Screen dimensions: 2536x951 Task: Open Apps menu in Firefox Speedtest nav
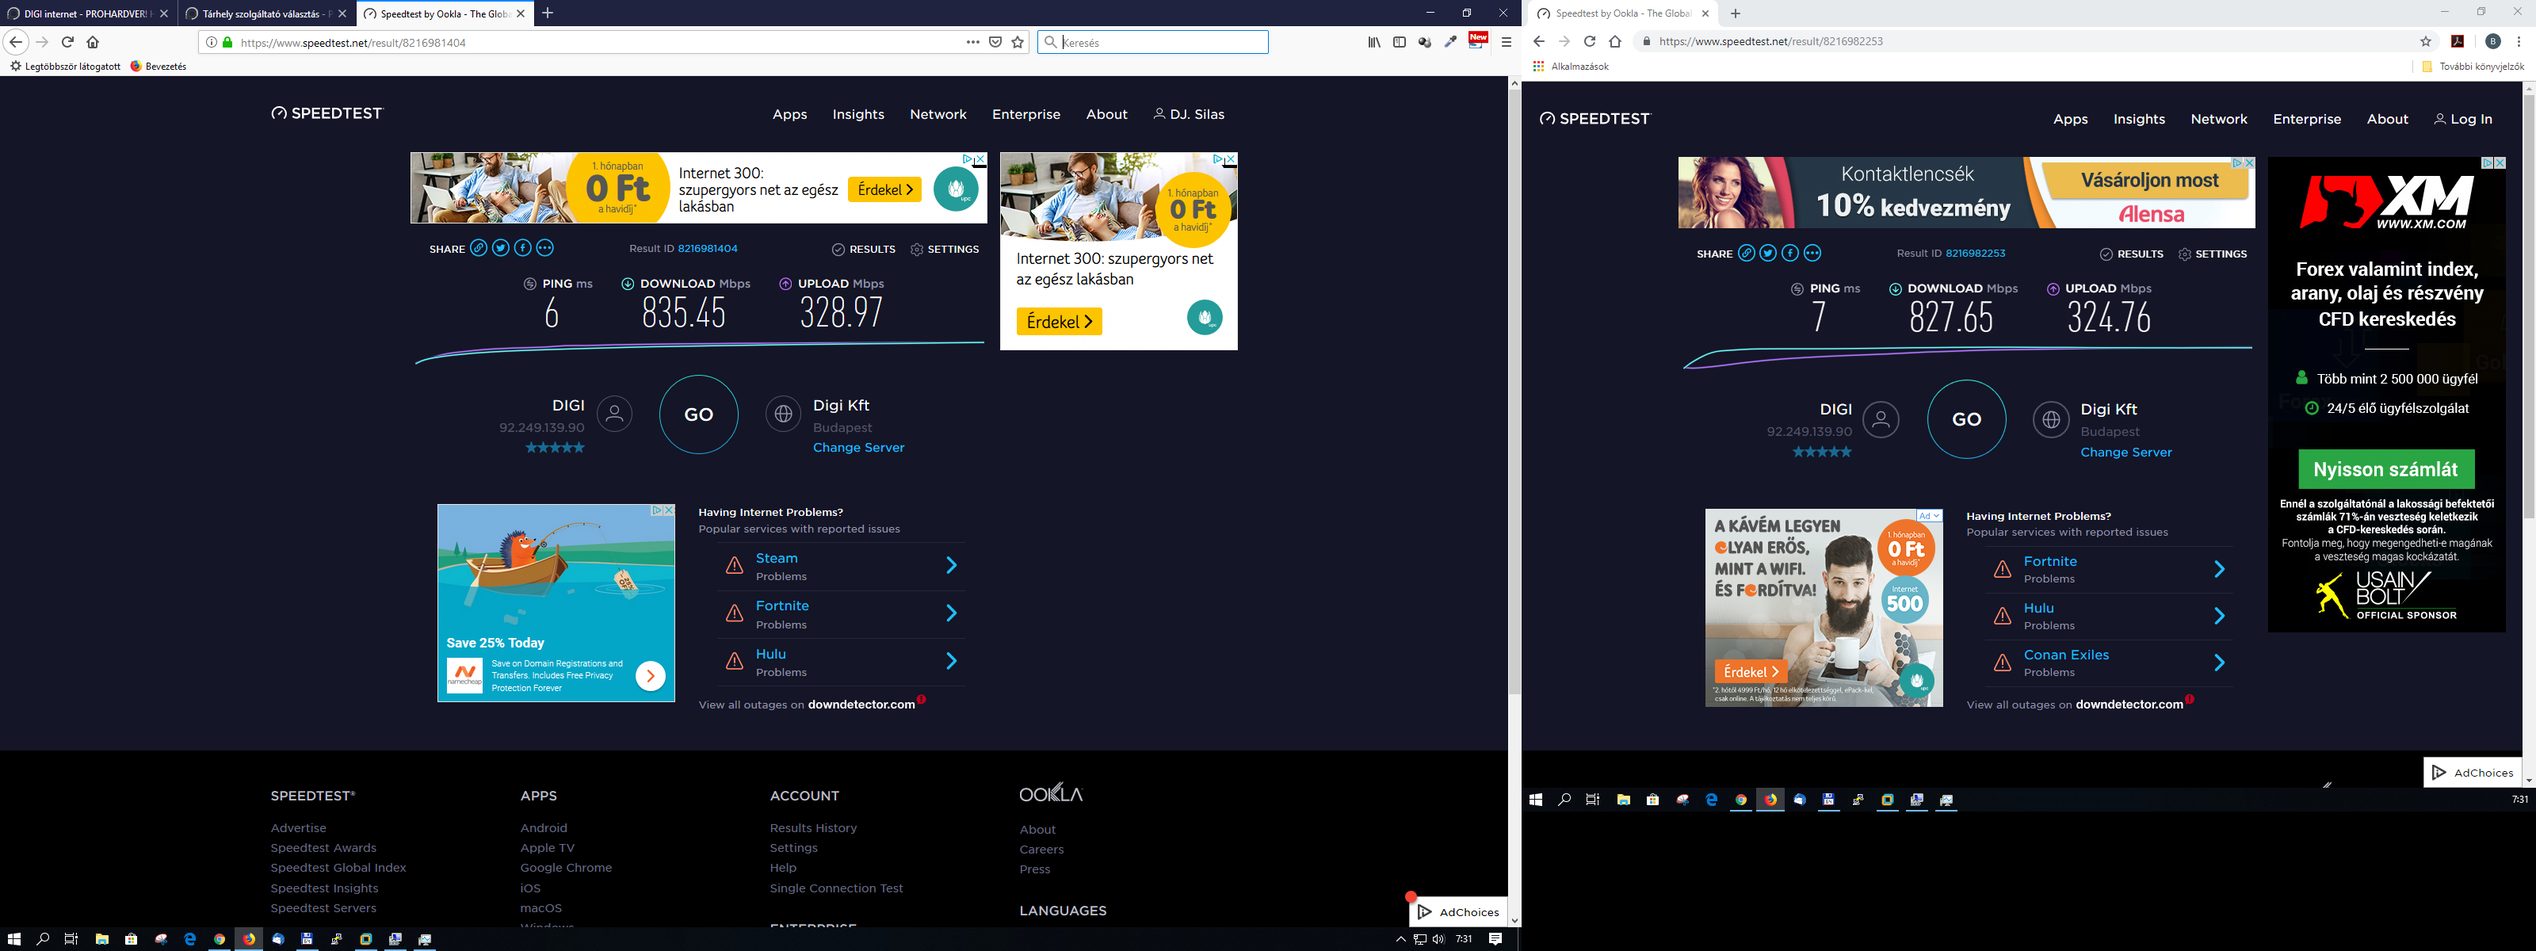click(x=789, y=114)
